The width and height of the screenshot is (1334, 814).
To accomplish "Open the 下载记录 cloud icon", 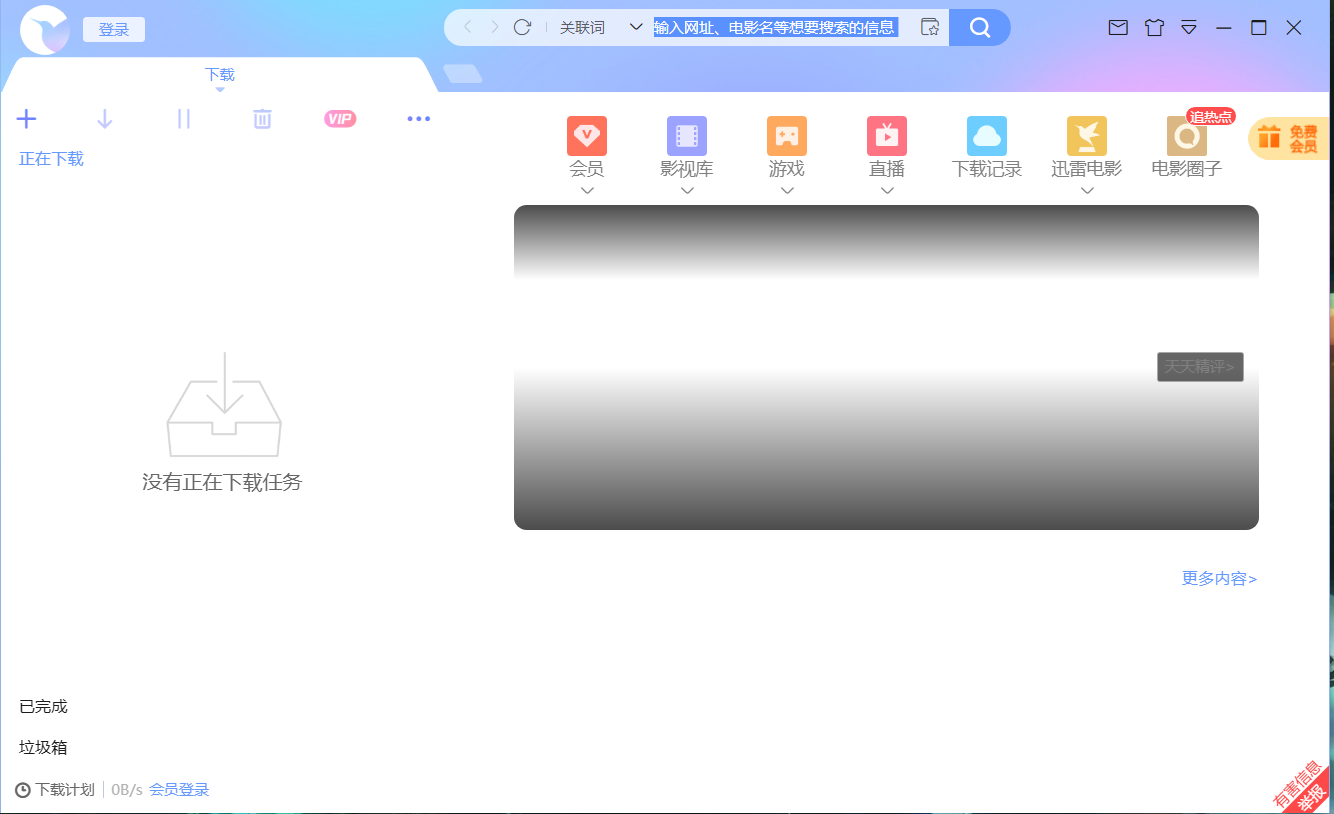I will (x=986, y=136).
